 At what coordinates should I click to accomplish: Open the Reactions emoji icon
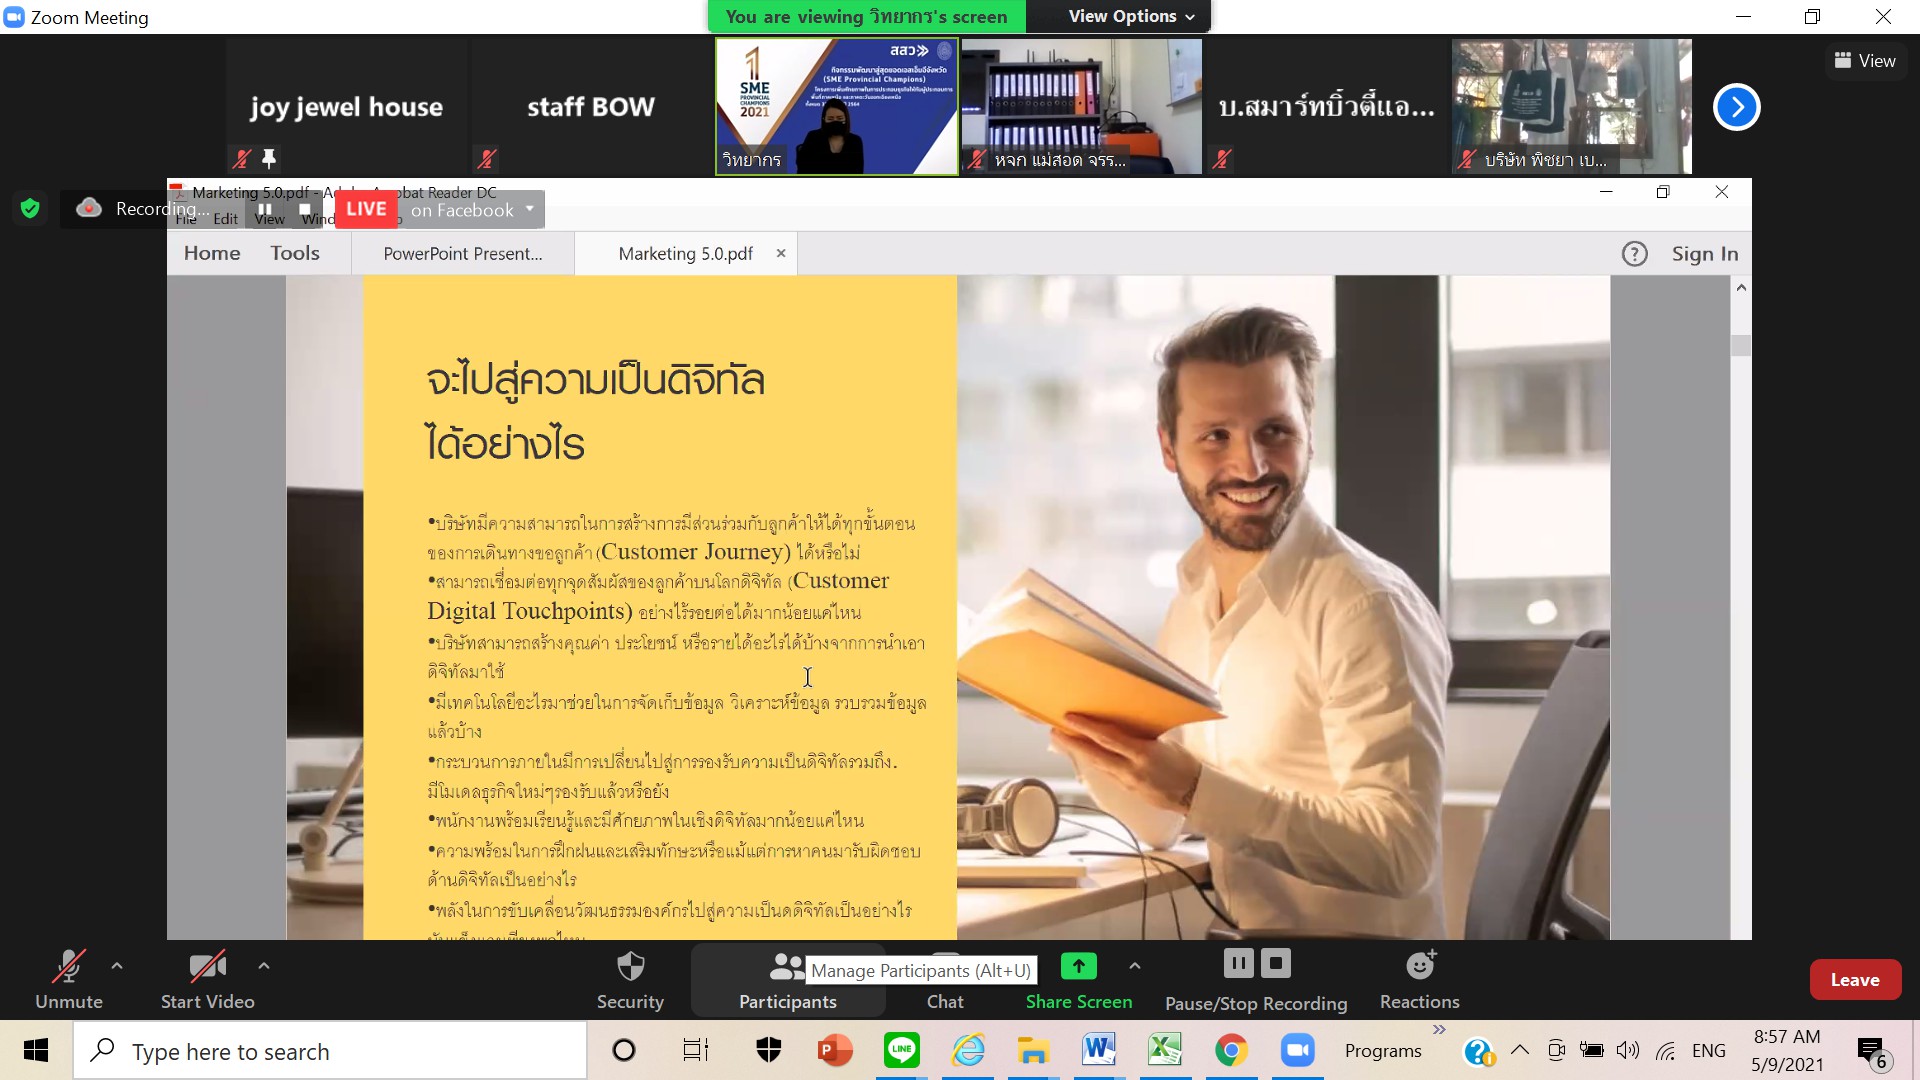(x=1420, y=967)
